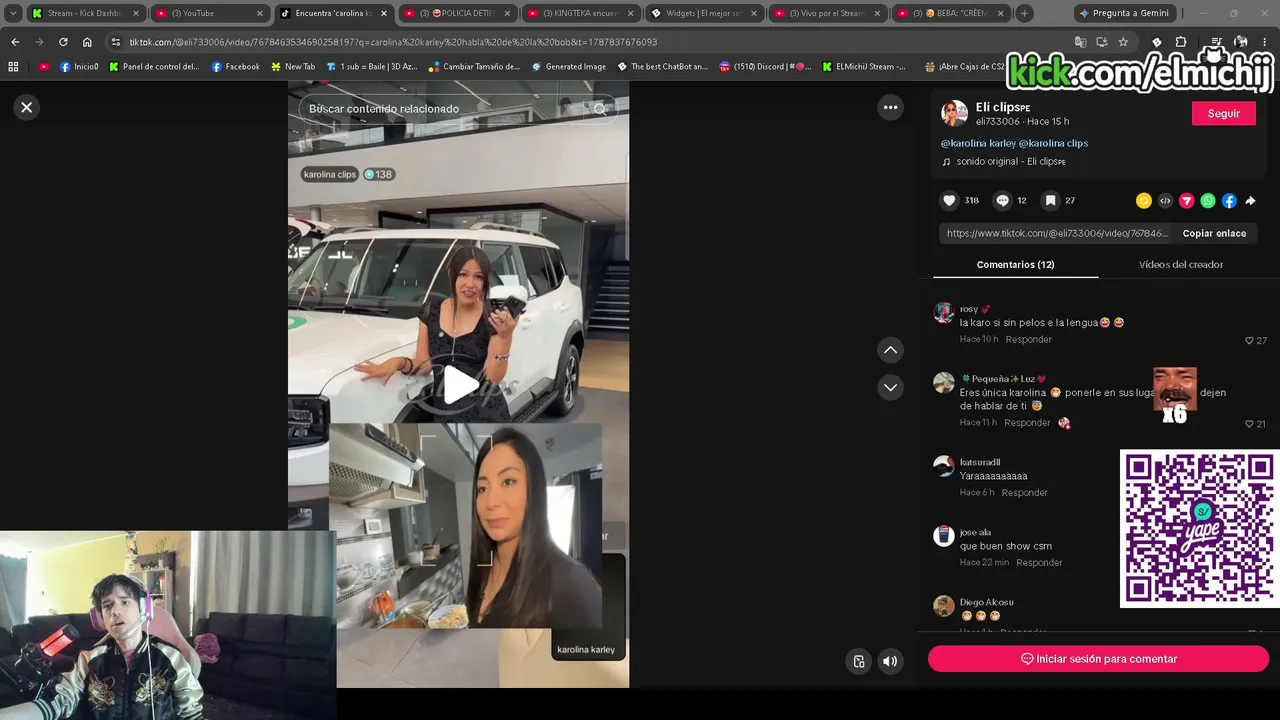Open the three-dot more options menu
Viewport: 1280px width, 720px height.
click(x=890, y=107)
